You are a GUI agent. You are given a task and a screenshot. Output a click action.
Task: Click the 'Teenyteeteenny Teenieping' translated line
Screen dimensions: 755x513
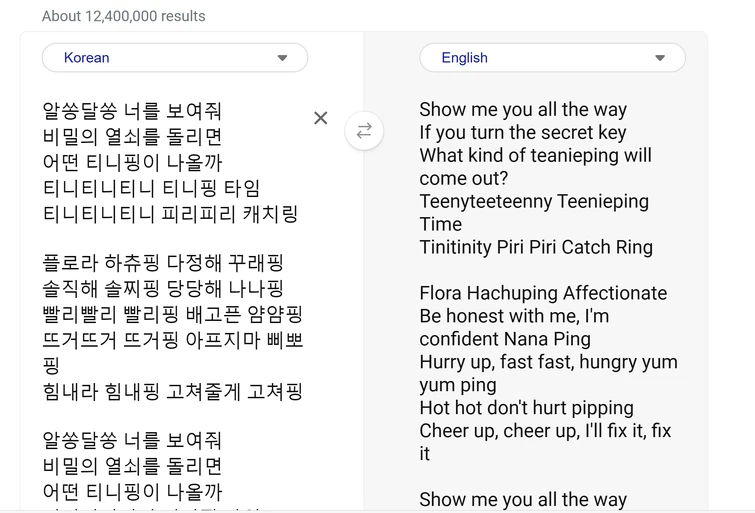[534, 201]
